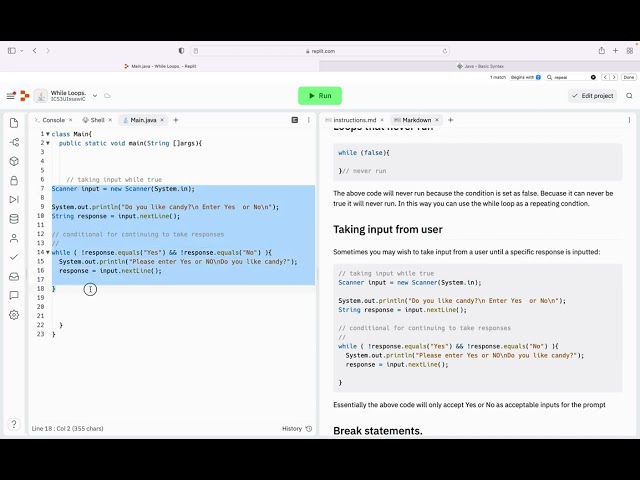Viewport: 640px width, 480px height.
Task: Select the Markdown preview tab
Action: (413, 120)
